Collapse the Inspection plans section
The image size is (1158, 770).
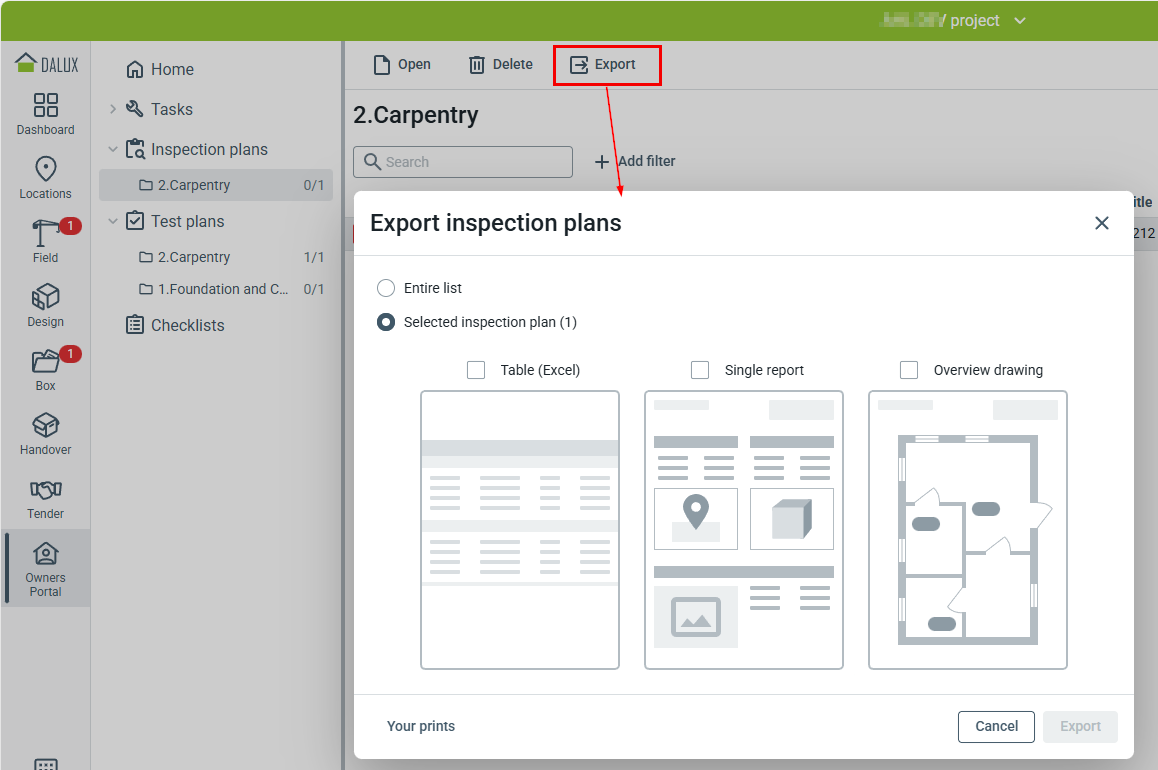pyautogui.click(x=113, y=149)
